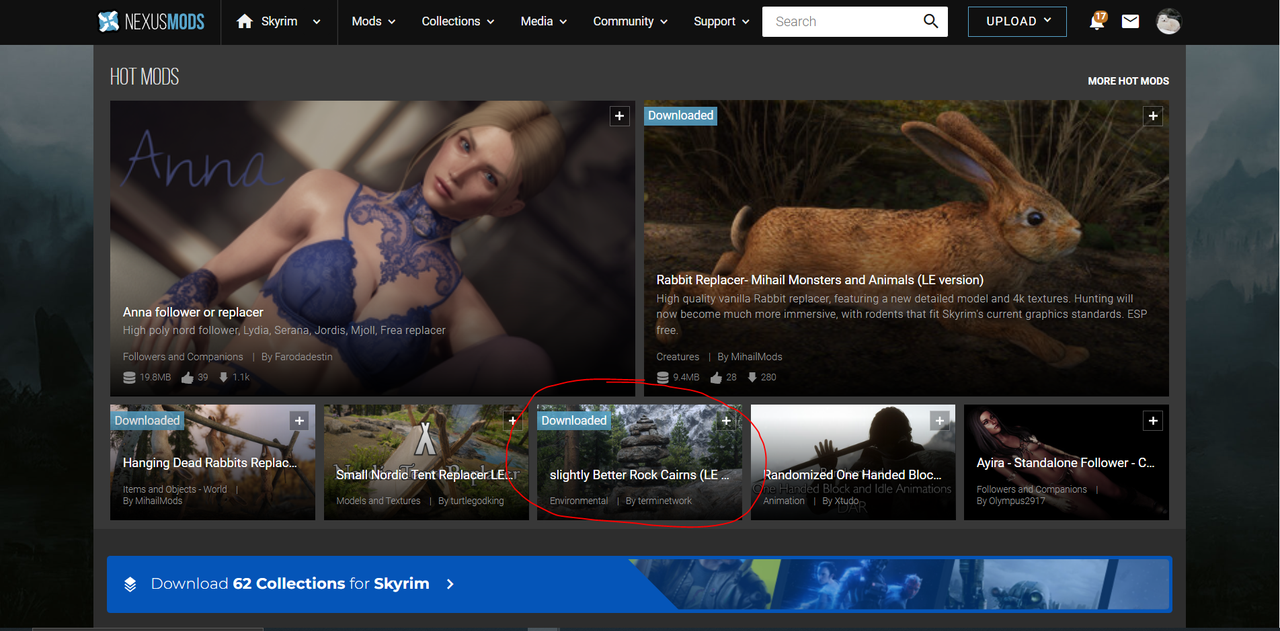Add Ayira Standalone Follower plus icon
1280x631 pixels.
[1153, 421]
